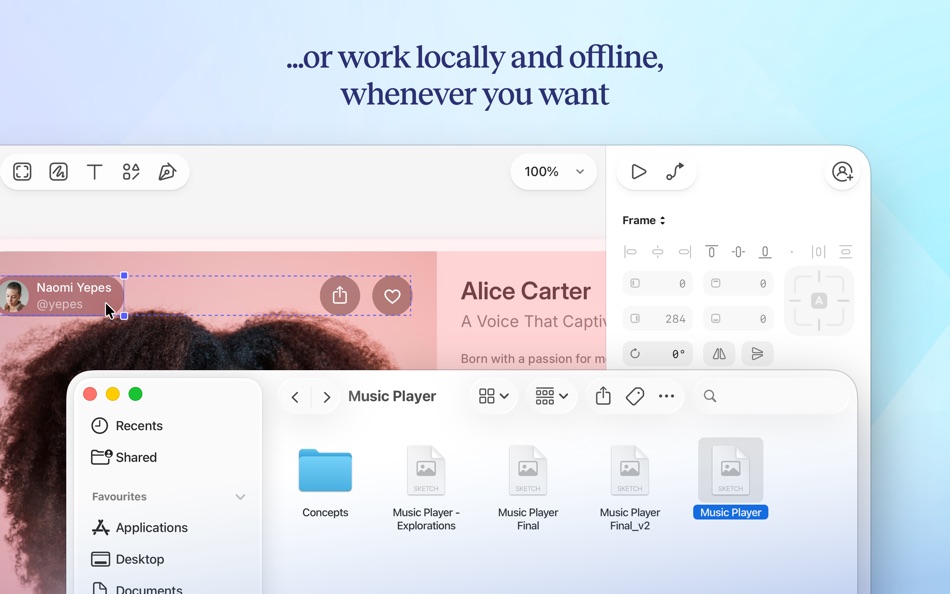Select the Vector Pen tool
The width and height of the screenshot is (950, 594).
pos(167,171)
